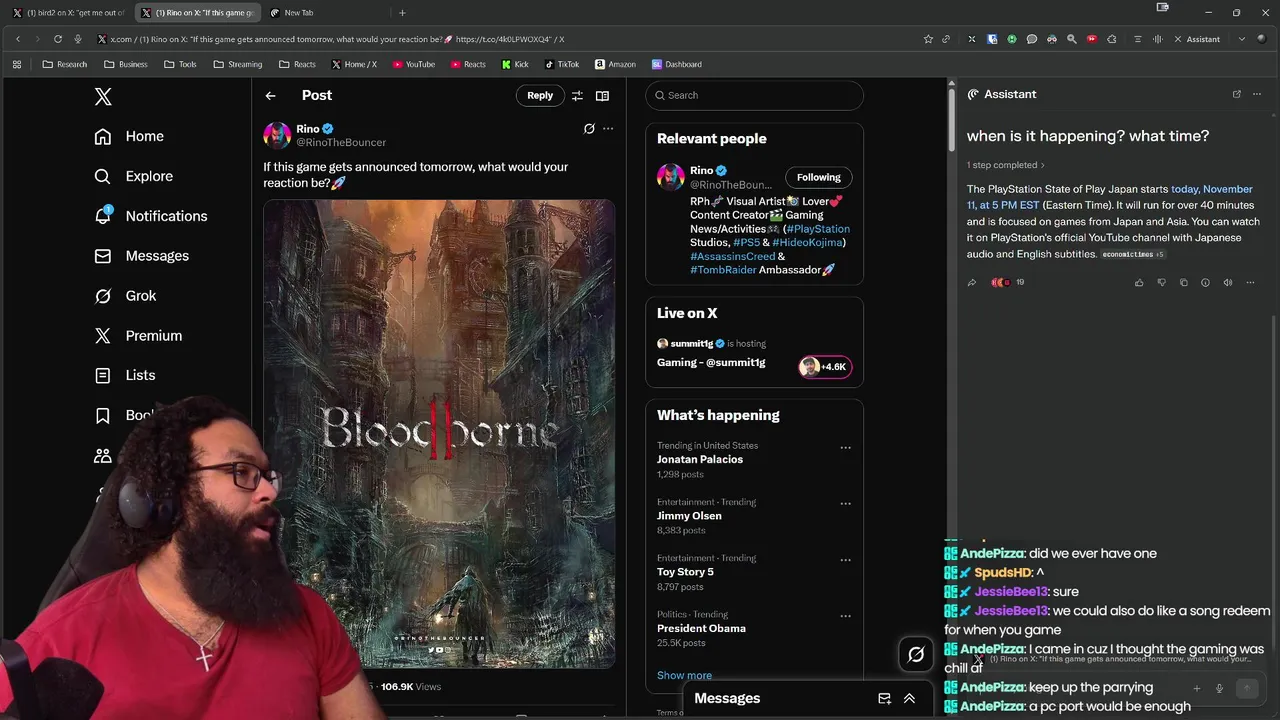This screenshot has width=1280, height=720.
Task: Open the Jimmy Olsen trending topic
Action: tap(689, 516)
